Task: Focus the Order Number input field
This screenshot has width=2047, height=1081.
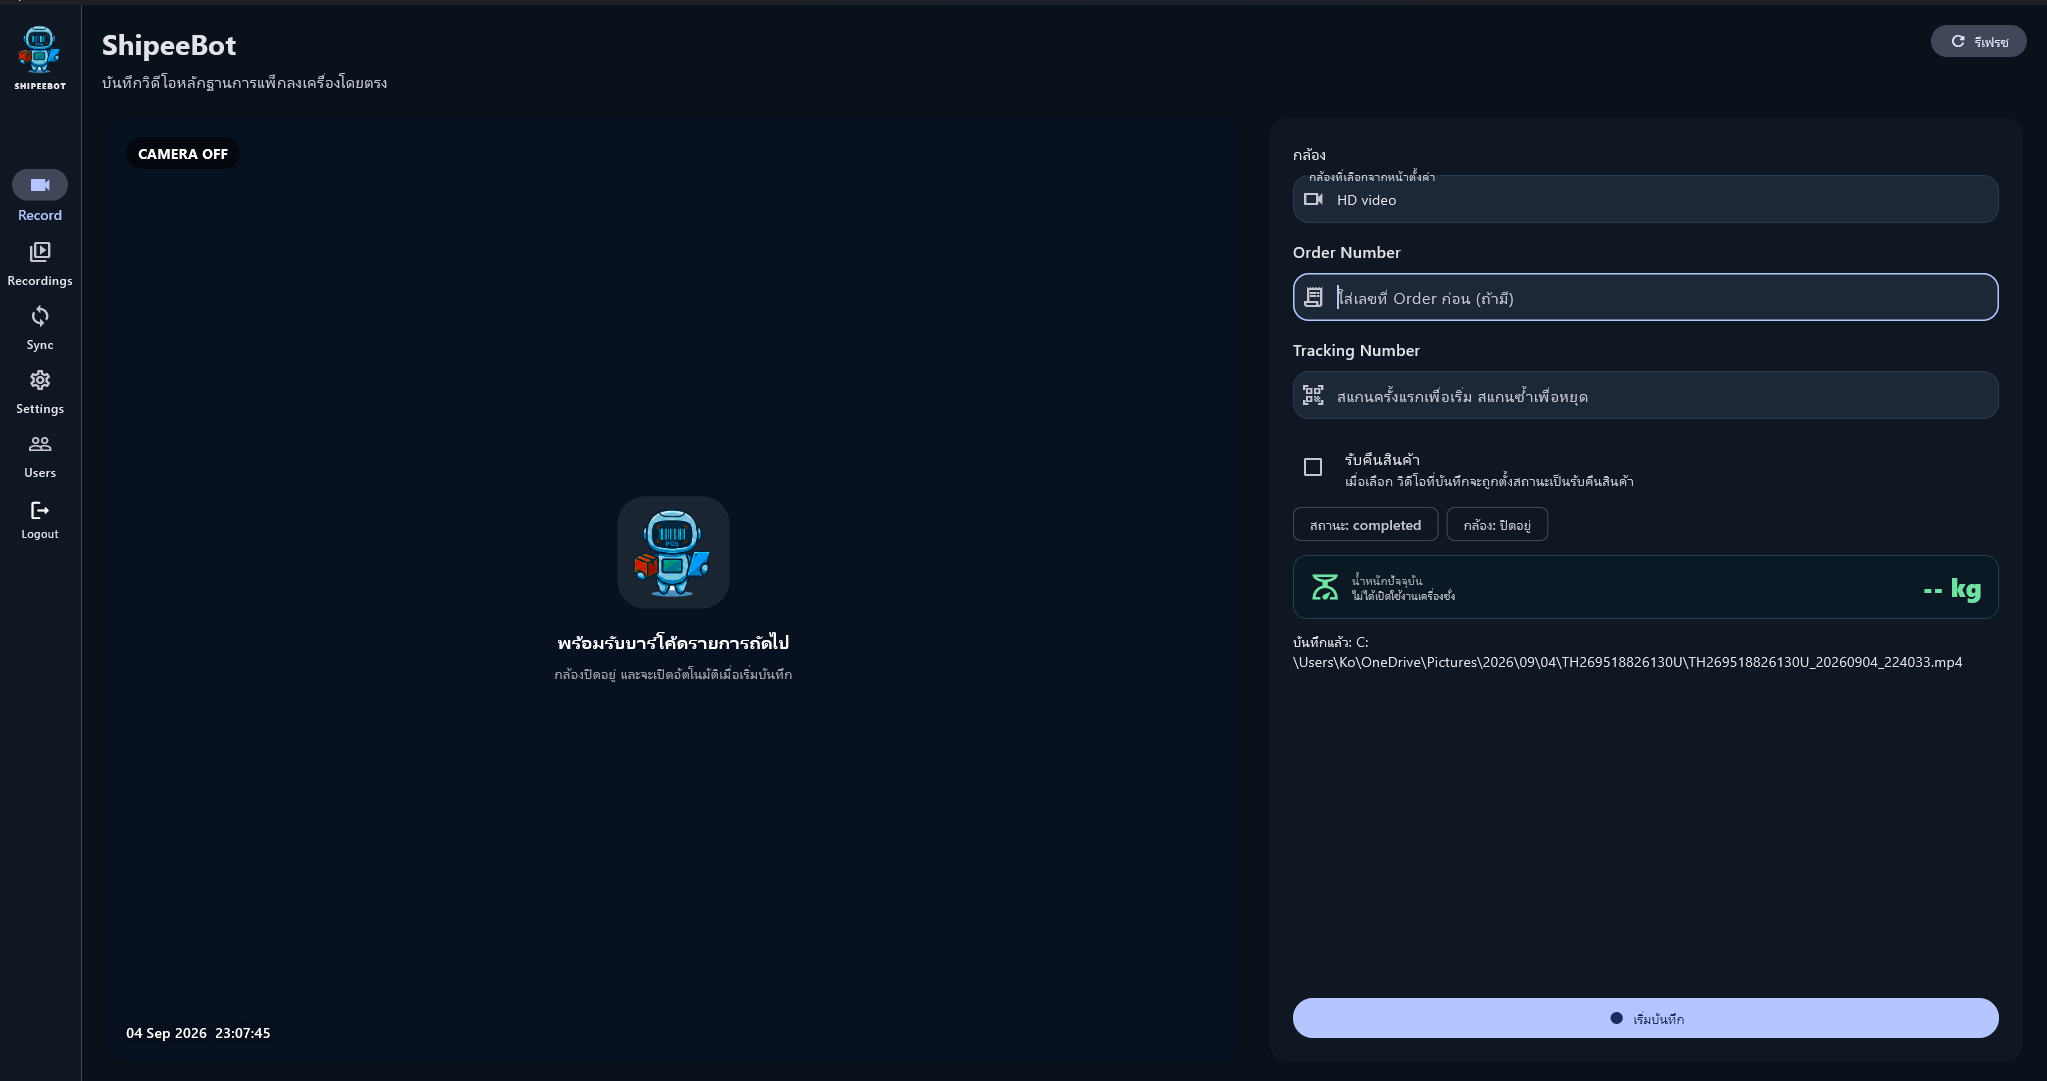Action: [1645, 297]
